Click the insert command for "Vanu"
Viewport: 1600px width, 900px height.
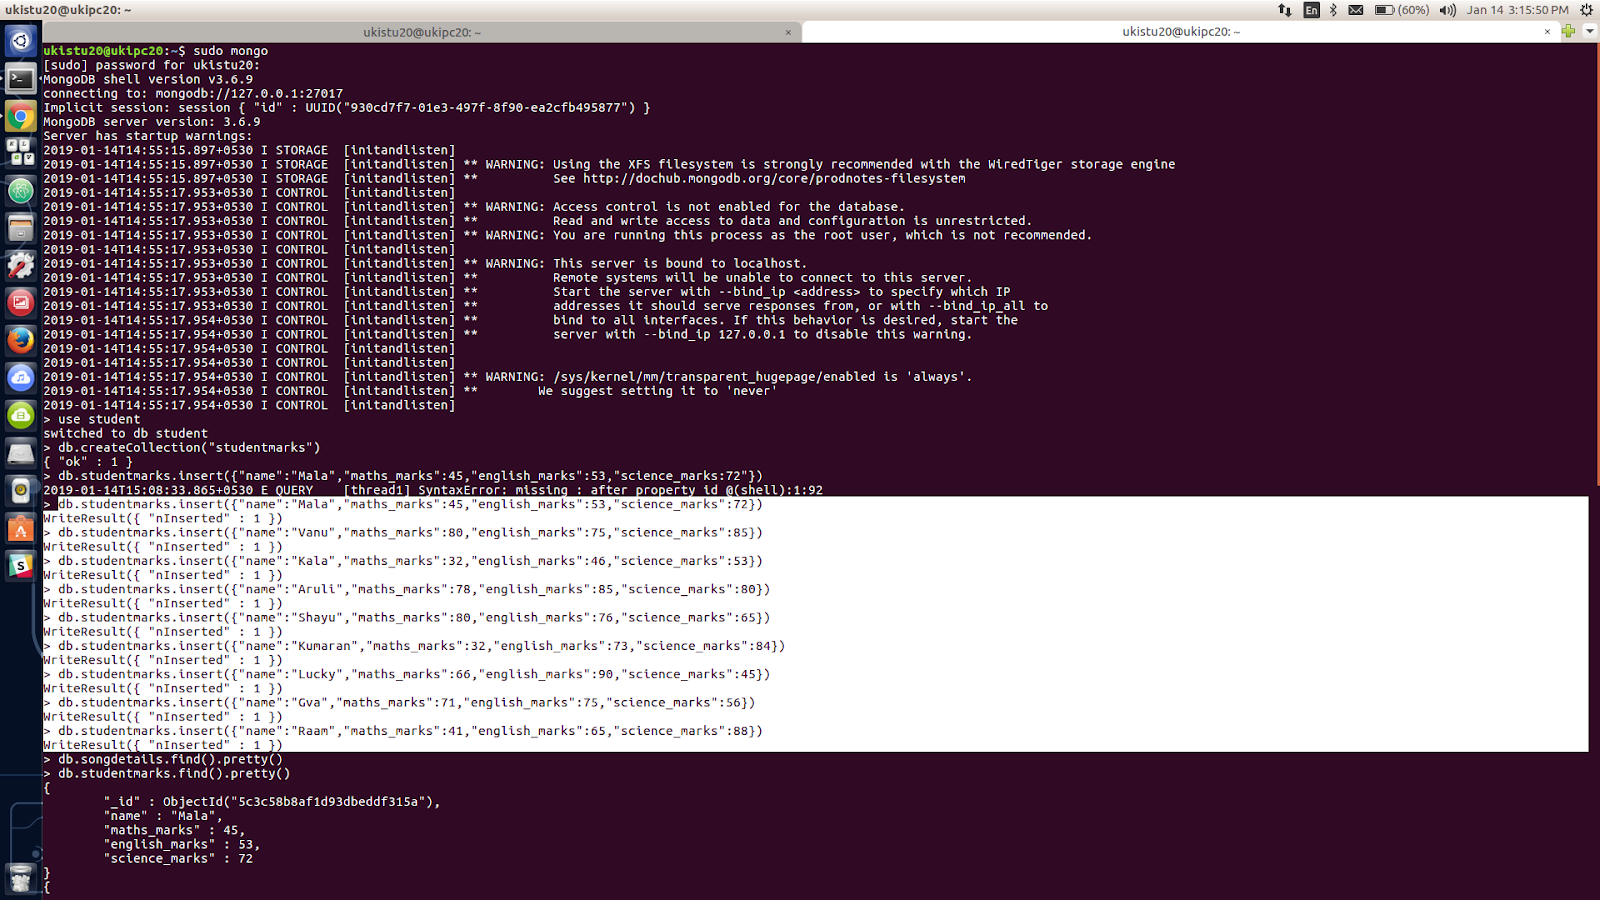410,532
